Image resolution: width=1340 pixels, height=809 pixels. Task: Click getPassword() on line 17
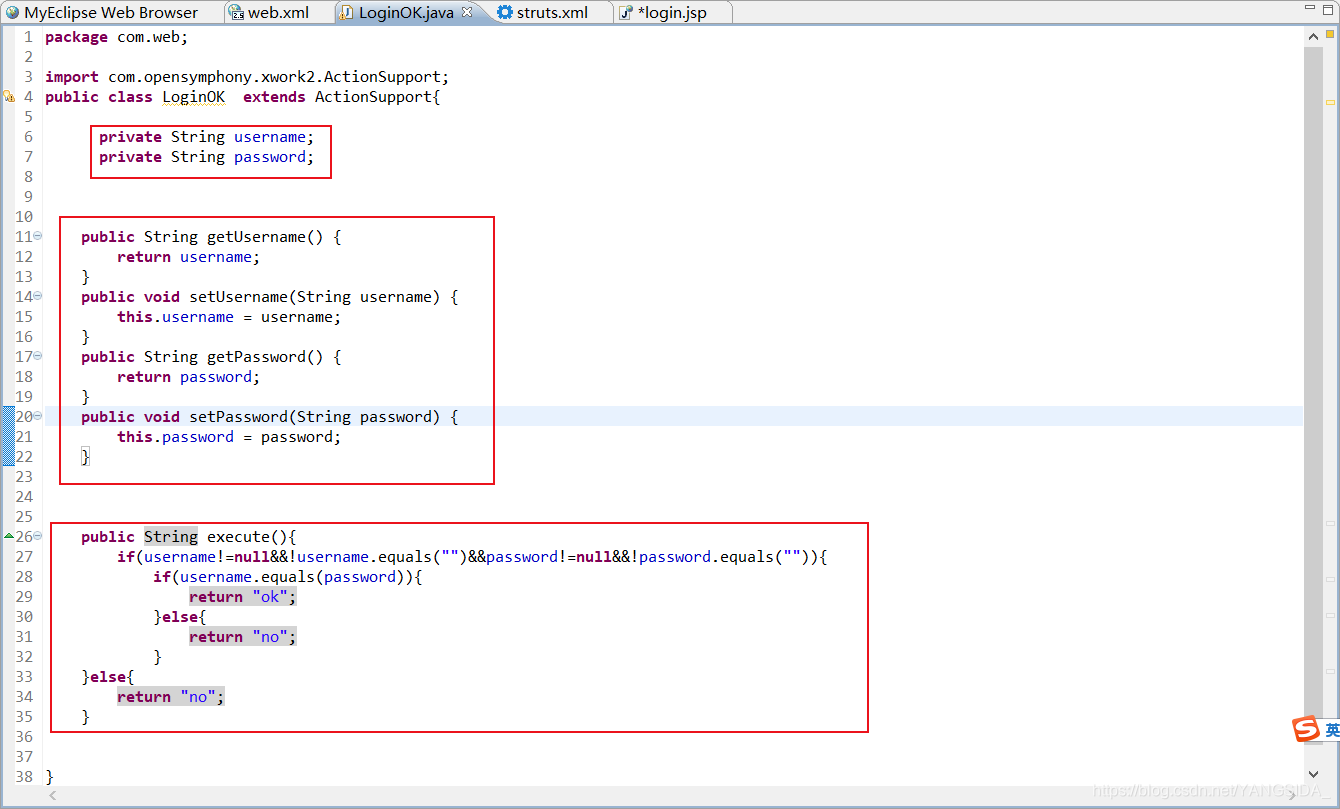pos(265,357)
